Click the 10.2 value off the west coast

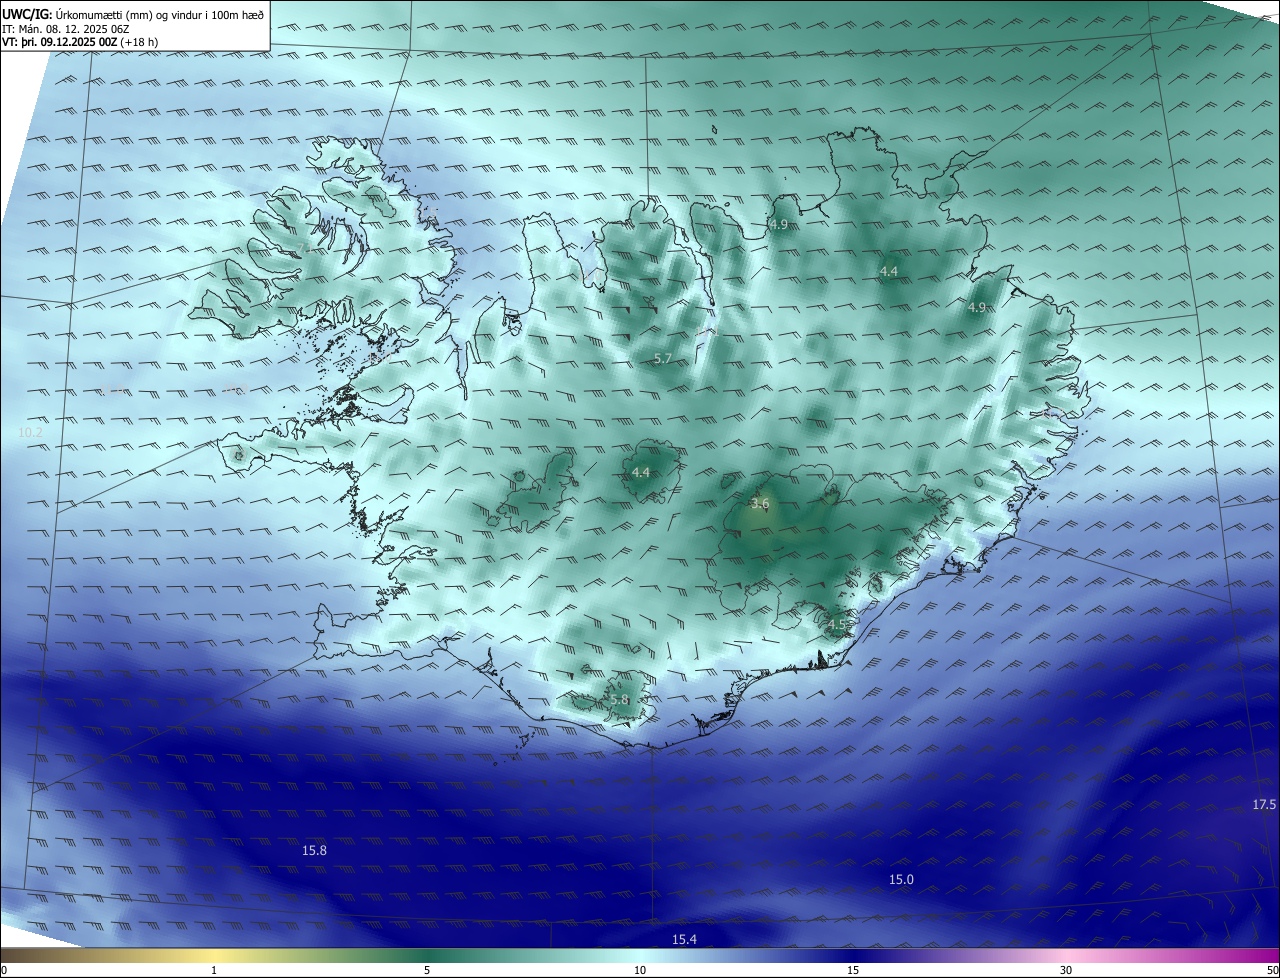point(30,432)
